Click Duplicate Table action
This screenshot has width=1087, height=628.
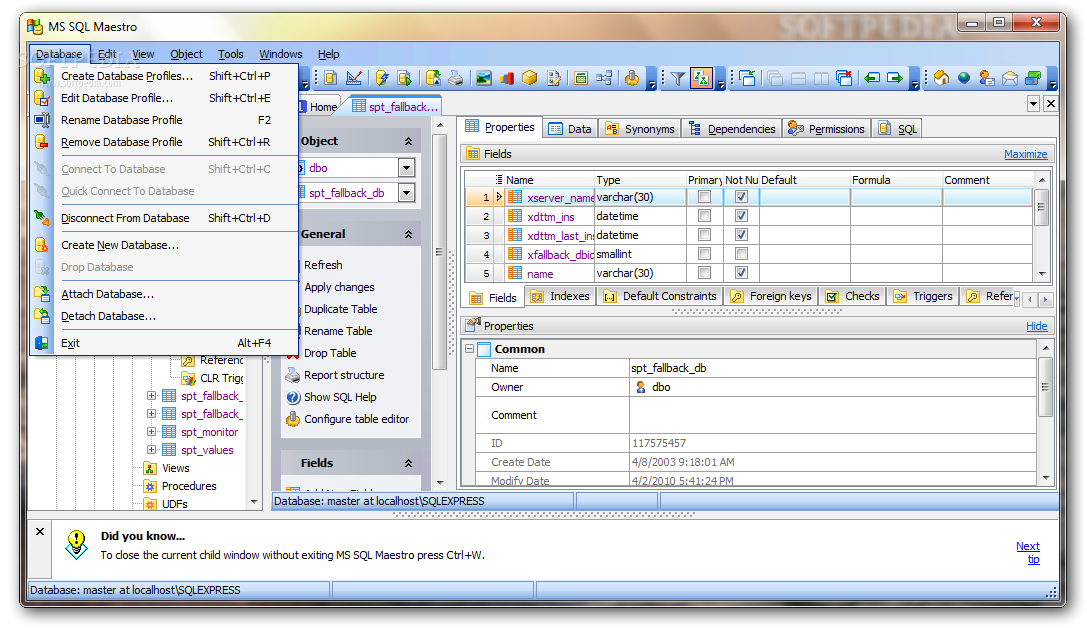tap(340, 309)
